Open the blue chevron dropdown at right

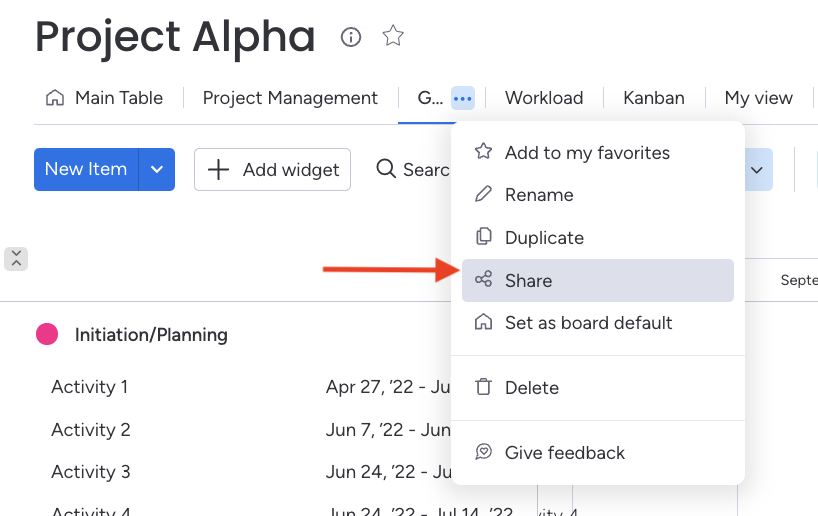tap(757, 169)
